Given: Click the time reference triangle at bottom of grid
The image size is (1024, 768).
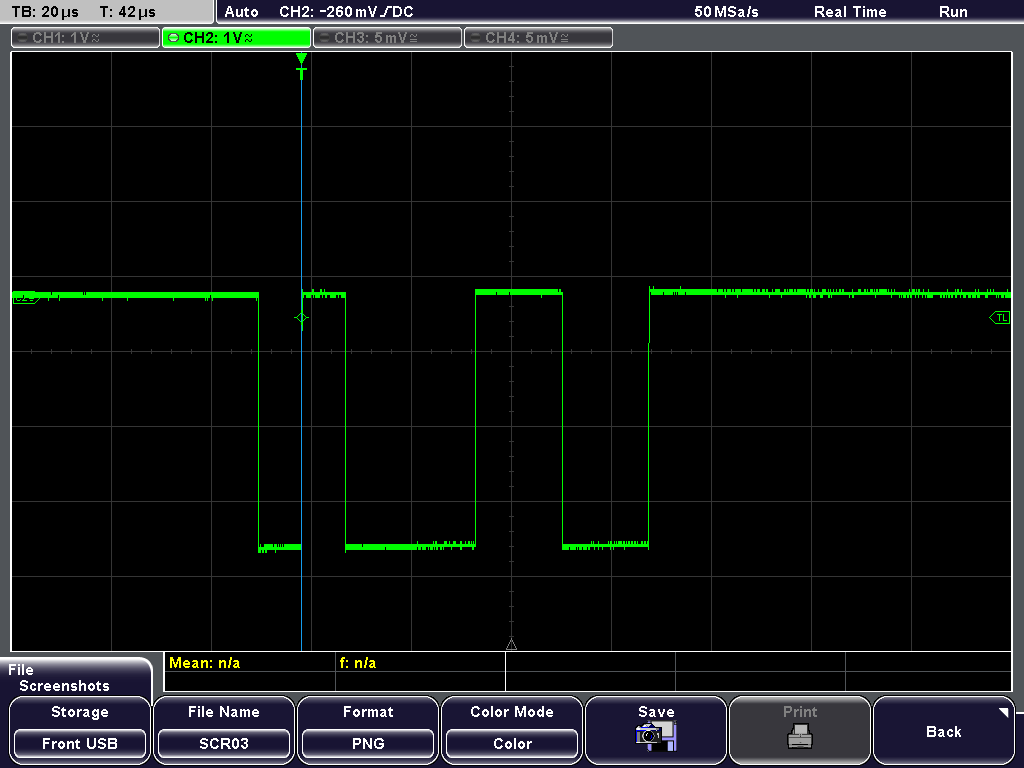Looking at the screenshot, I should (511, 645).
